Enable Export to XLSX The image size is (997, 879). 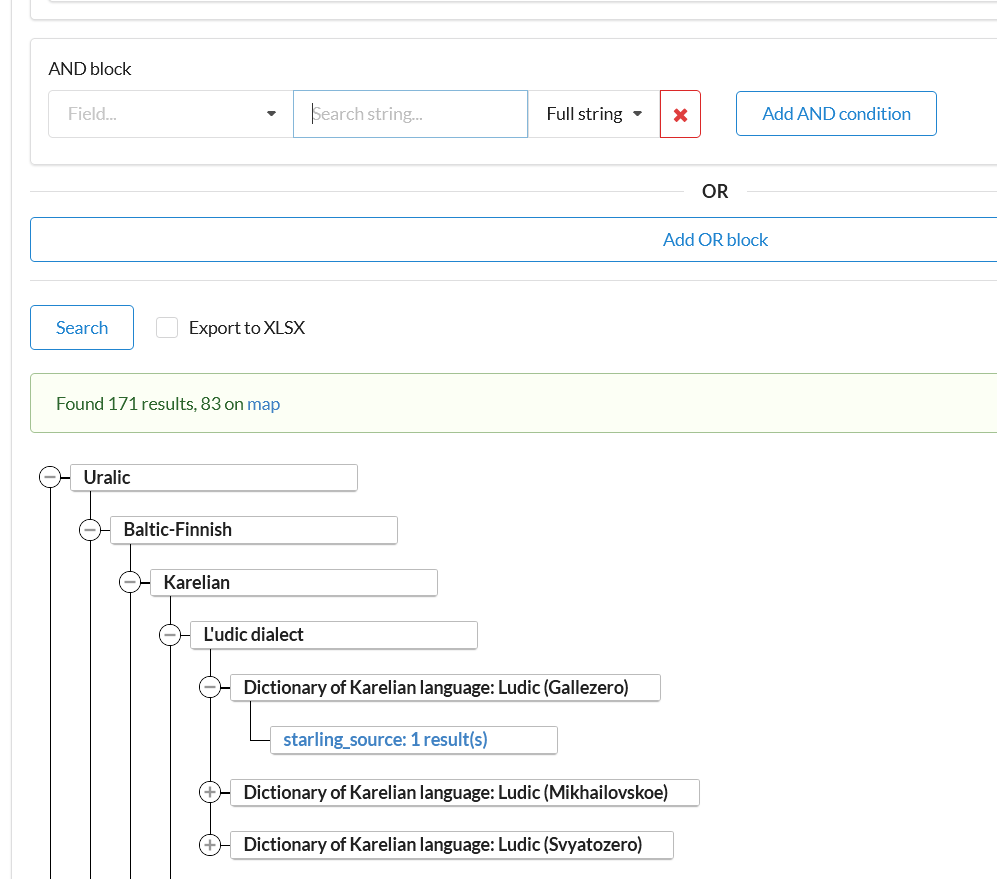pyautogui.click(x=167, y=327)
